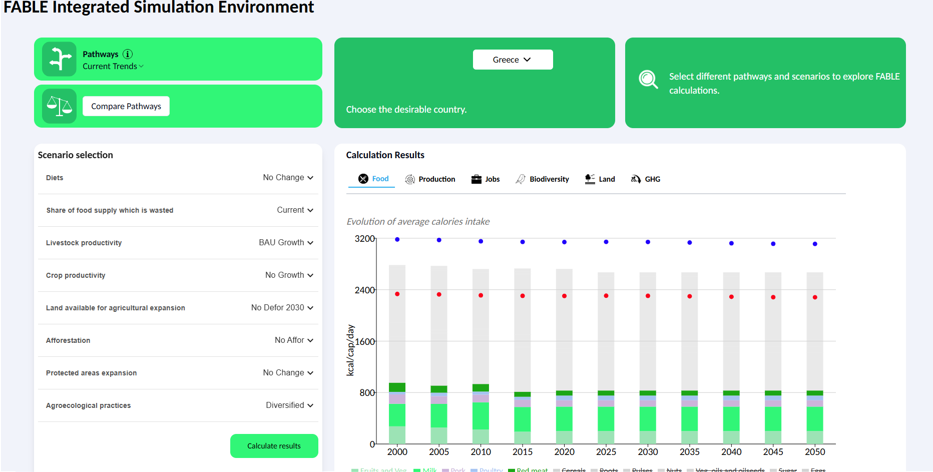This screenshot has width=933, height=472.
Task: Toggle the Milk series in the legend
Action: 423,469
